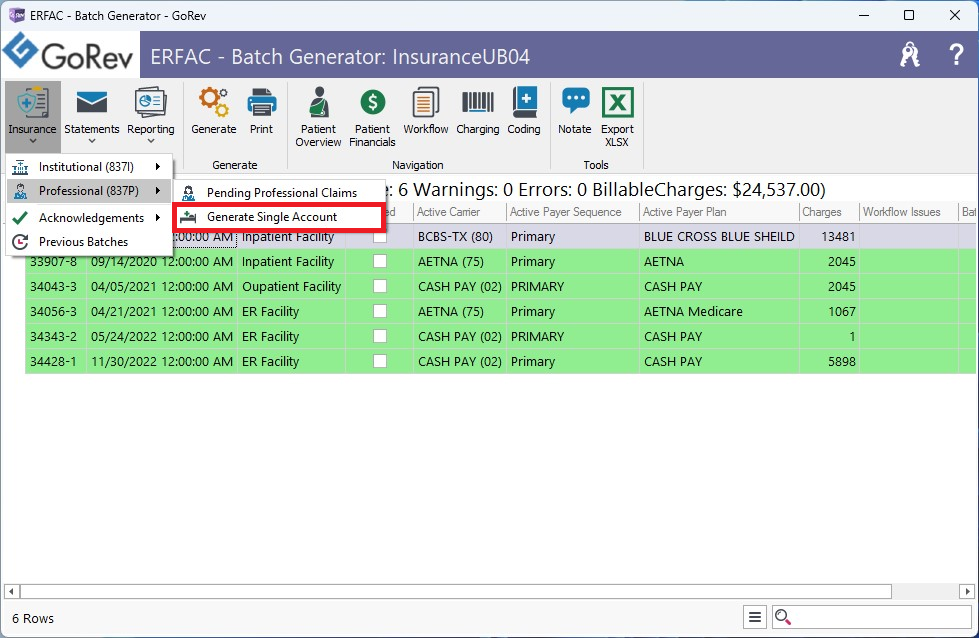The width and height of the screenshot is (979, 638).
Task: Click the 05/24/2022 12:00:00 AM date cell
Action: (x=162, y=336)
